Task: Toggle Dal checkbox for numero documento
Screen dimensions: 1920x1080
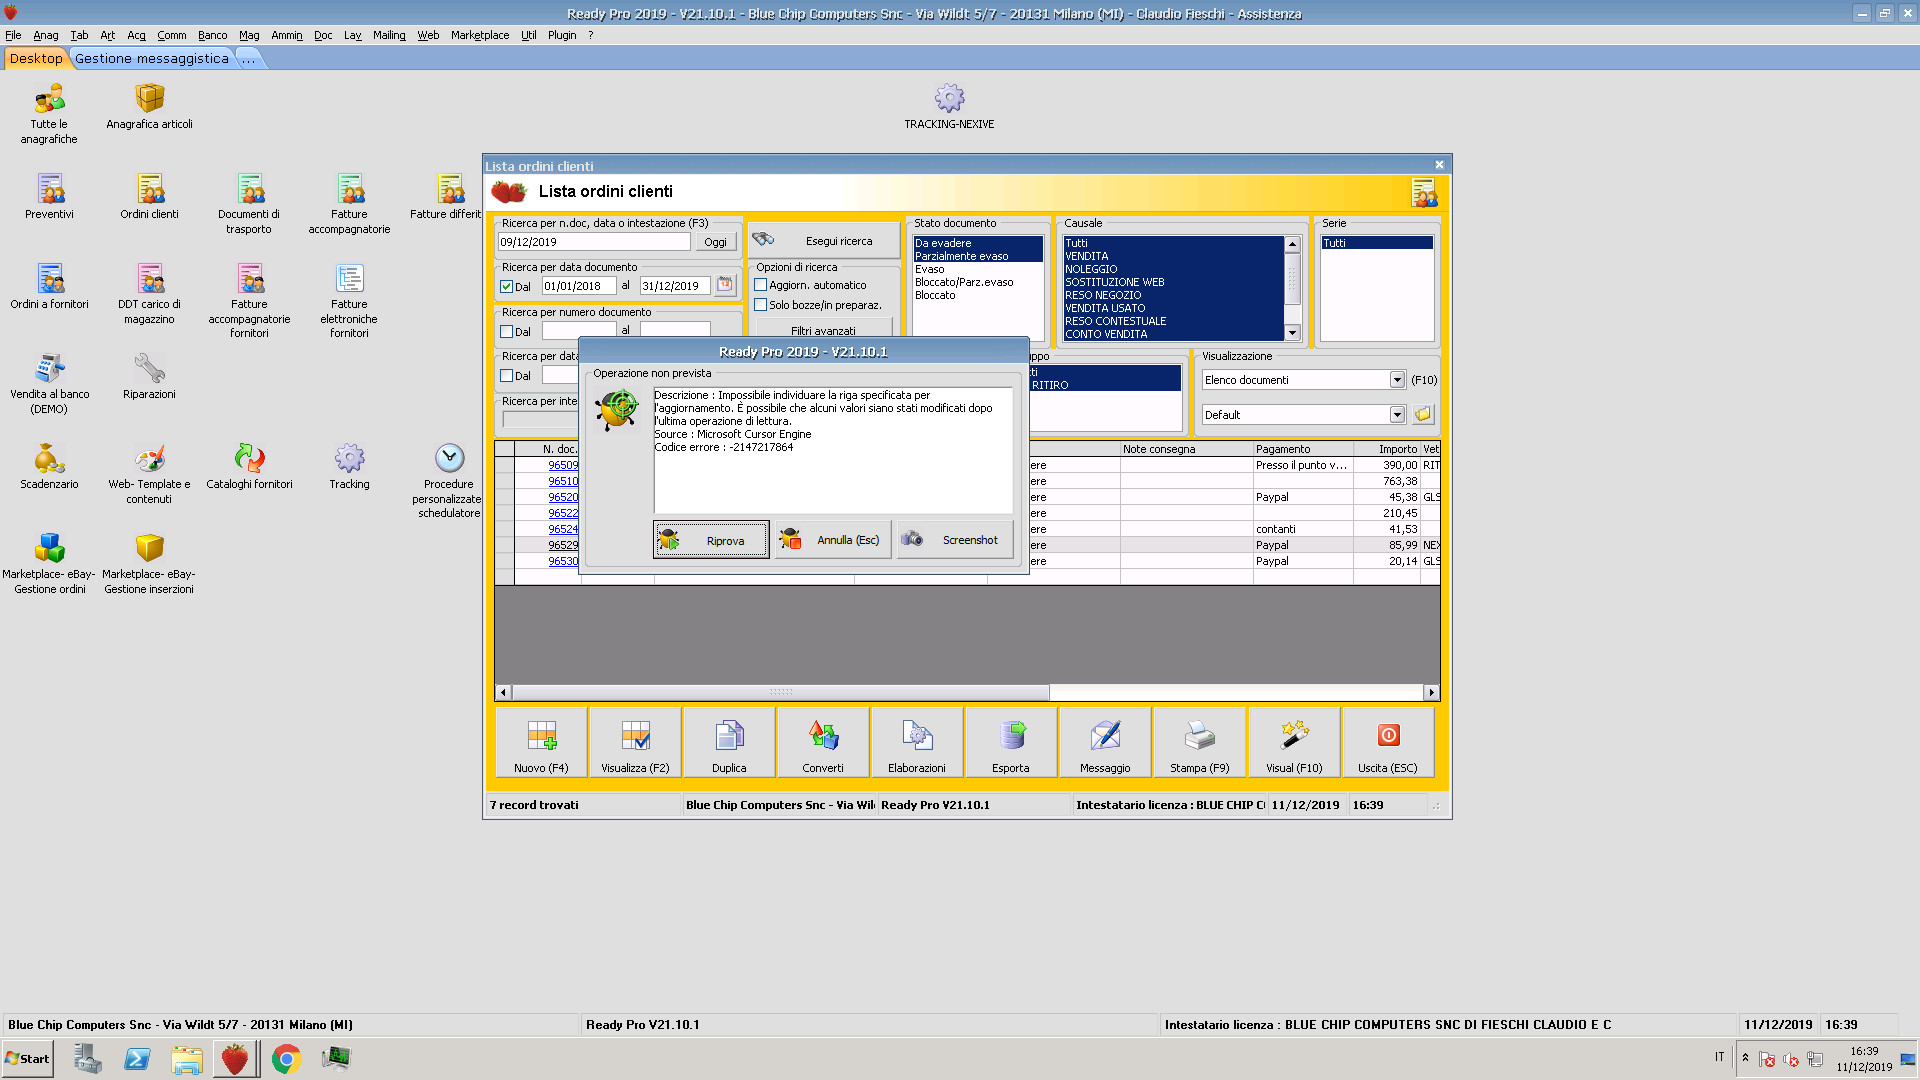Action: 506,332
